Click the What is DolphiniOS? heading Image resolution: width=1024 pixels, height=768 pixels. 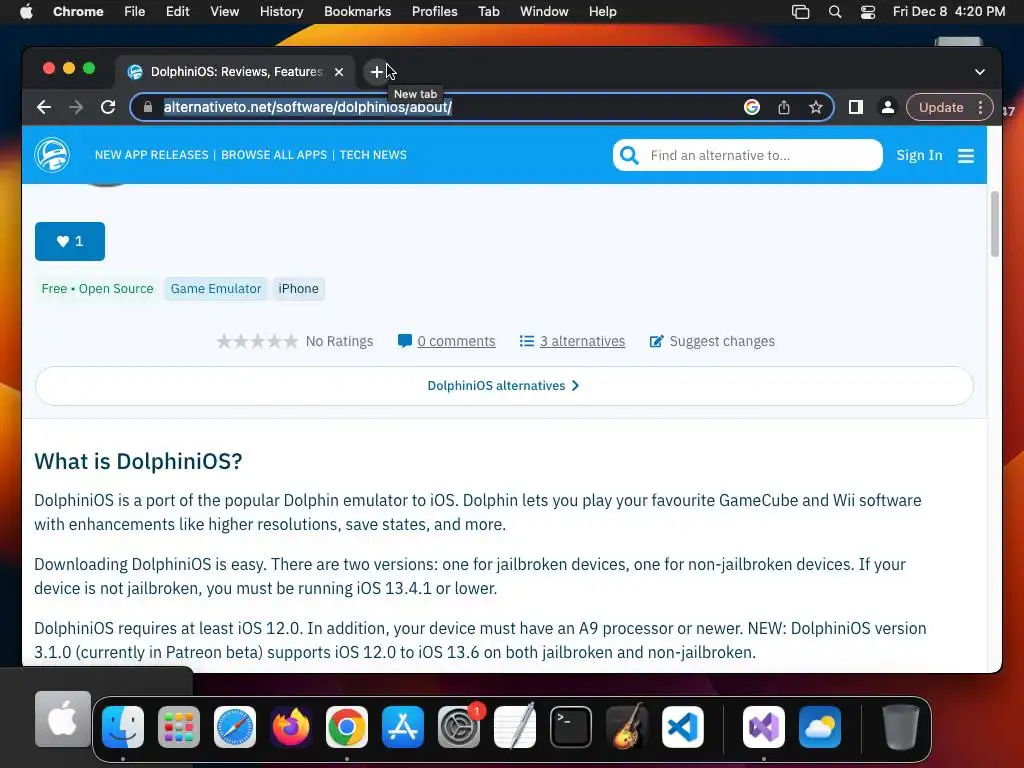coord(138,461)
